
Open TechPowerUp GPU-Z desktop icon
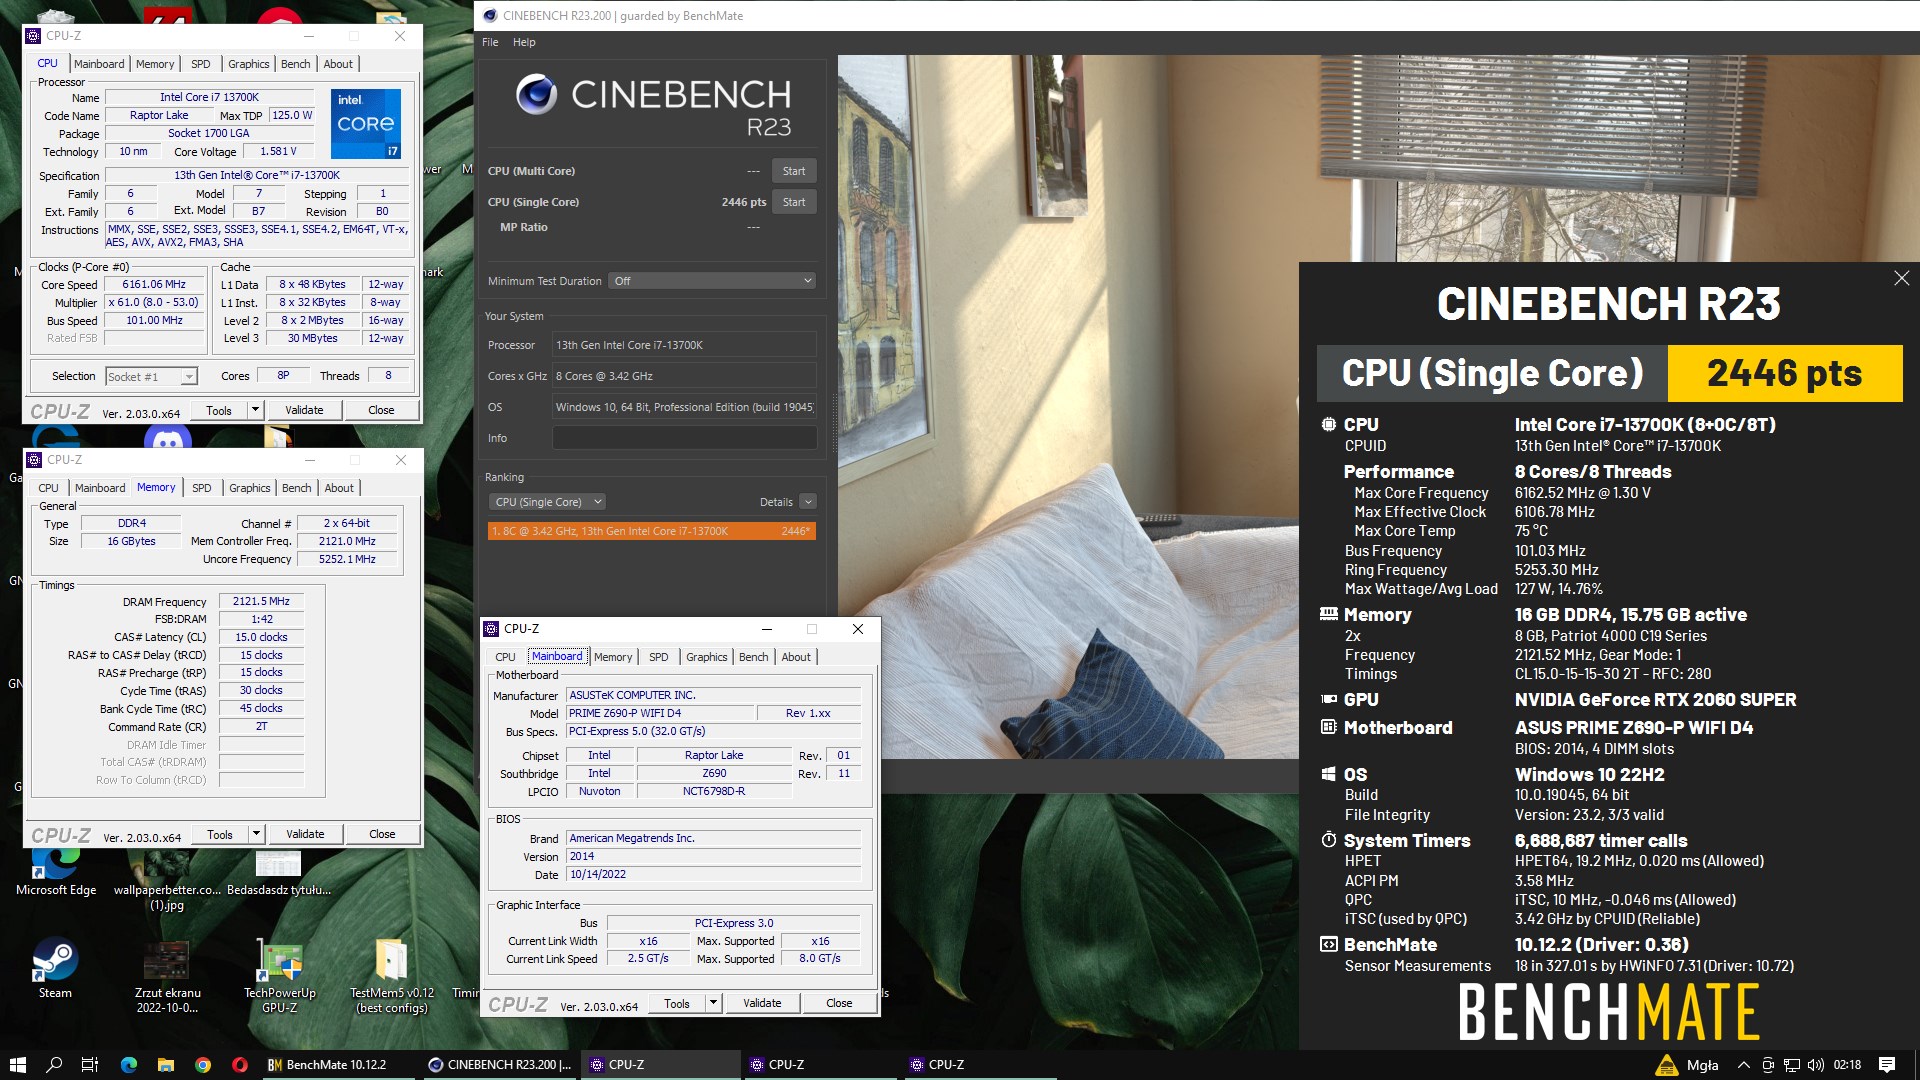tap(280, 962)
